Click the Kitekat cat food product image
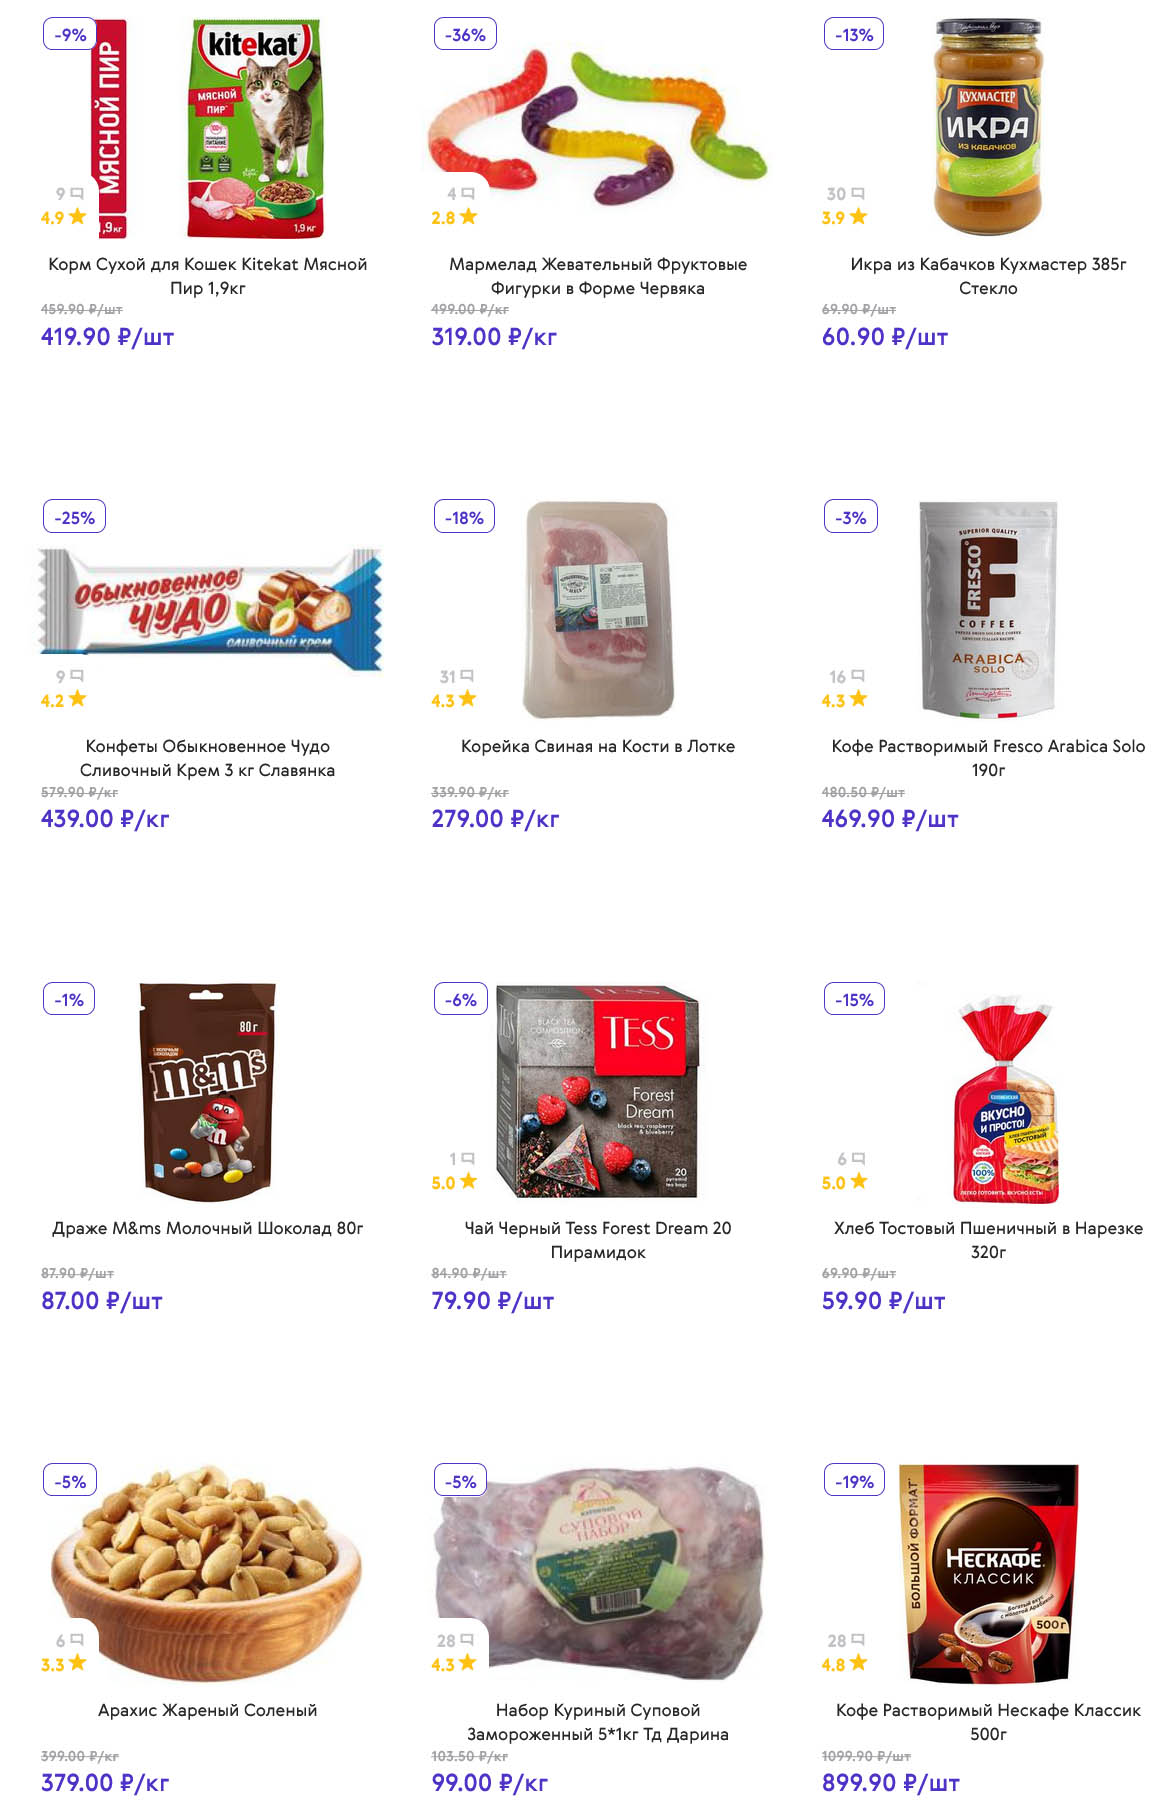Image resolution: width=1171 pixels, height=1819 pixels. (255, 128)
